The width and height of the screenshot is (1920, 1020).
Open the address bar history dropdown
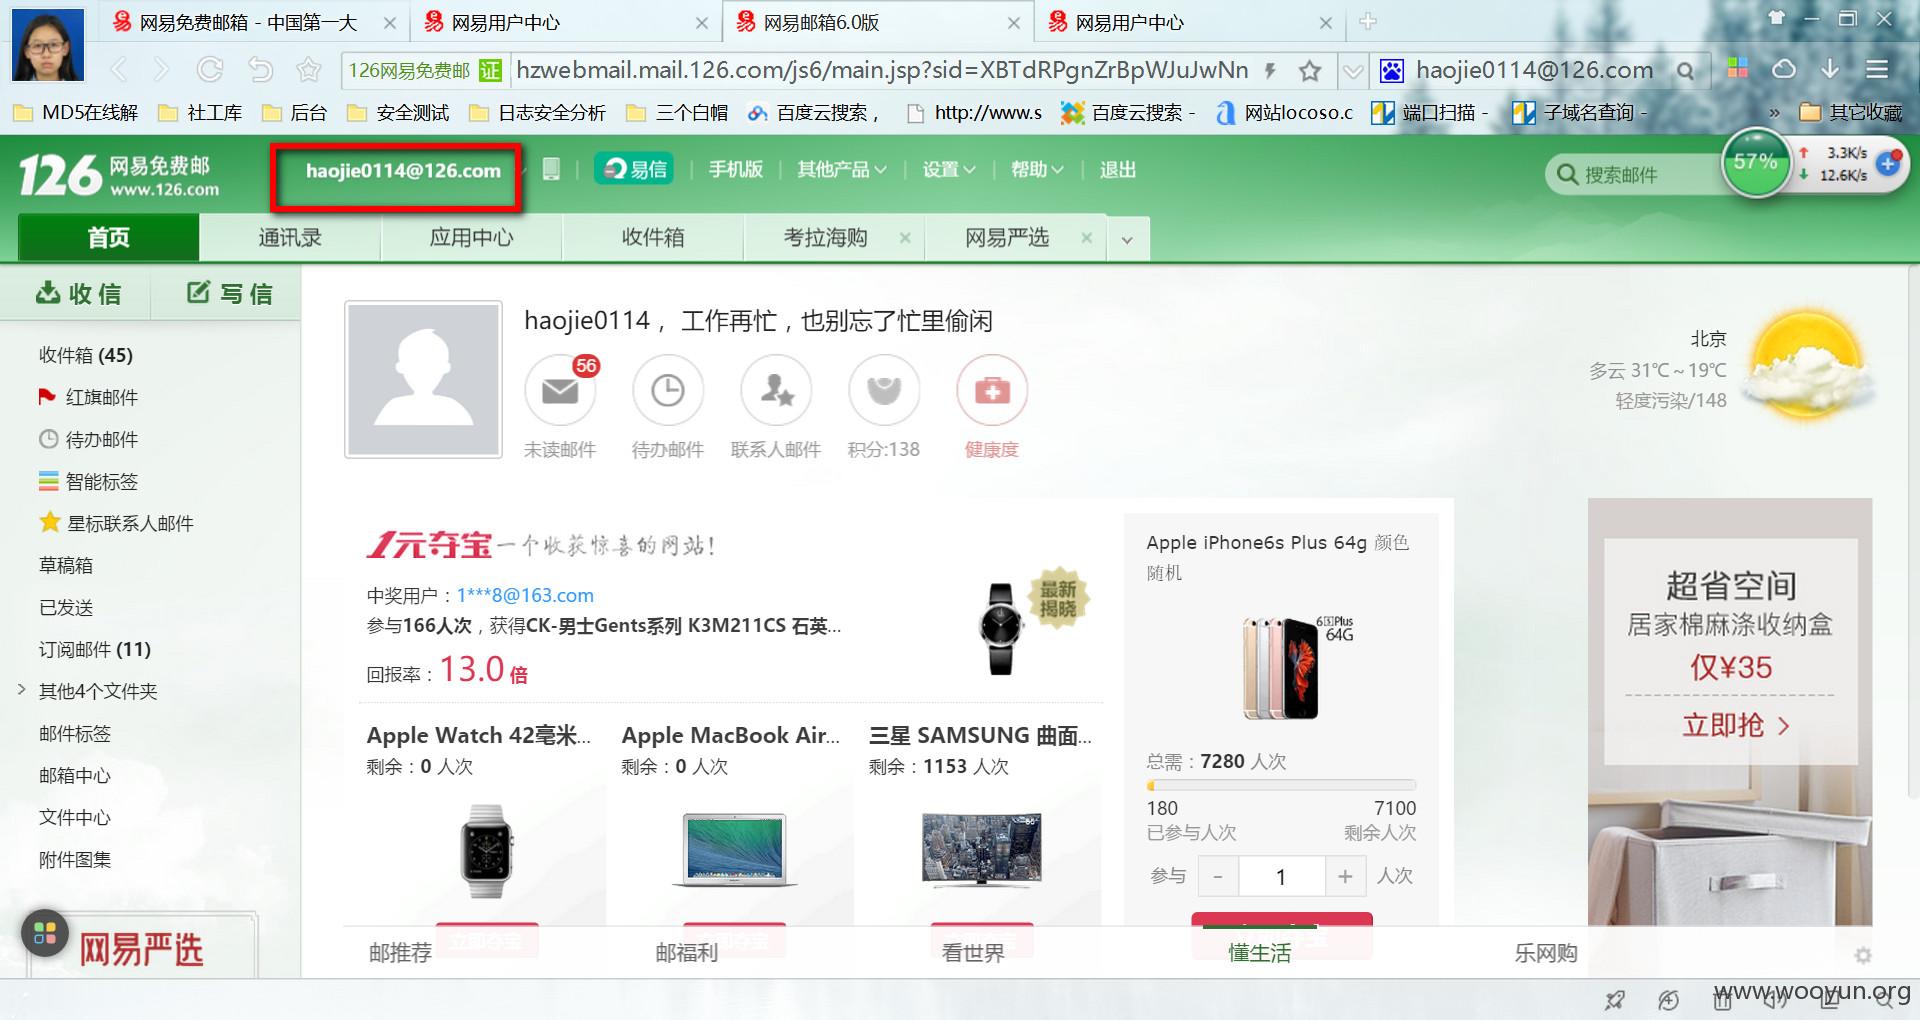[x=1353, y=71]
